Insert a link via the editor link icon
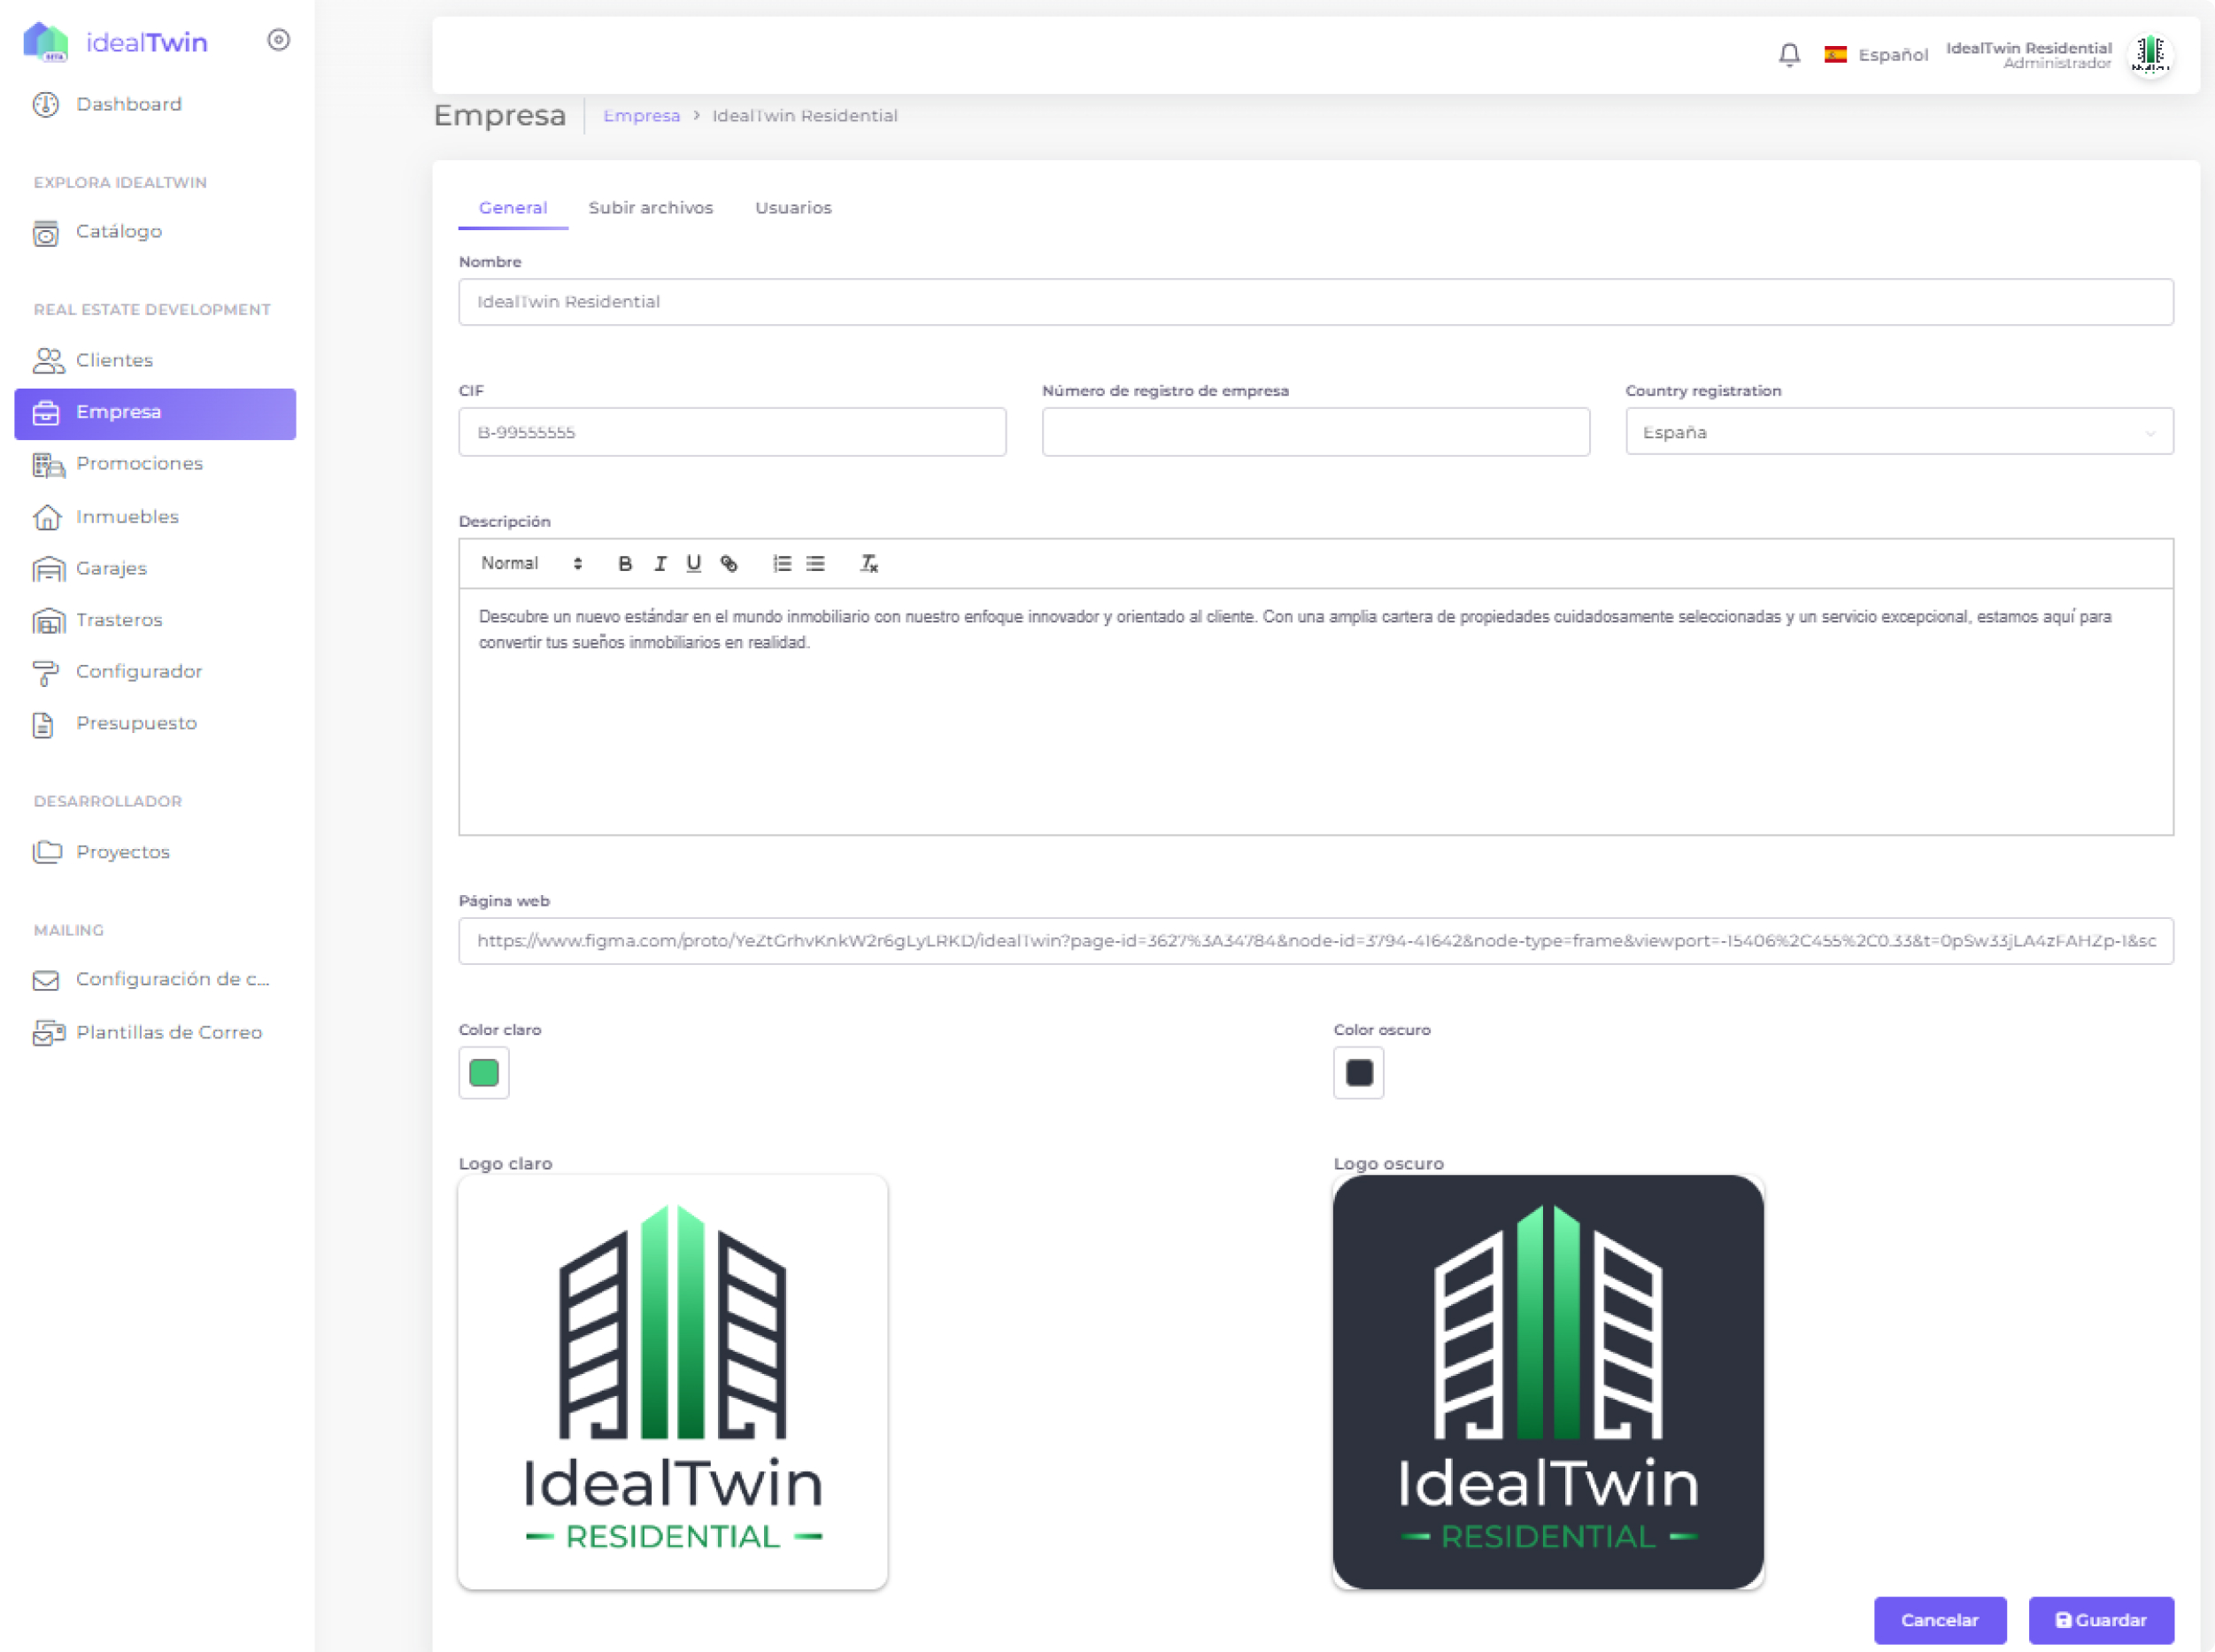Image resolution: width=2215 pixels, height=1652 pixels. click(729, 564)
